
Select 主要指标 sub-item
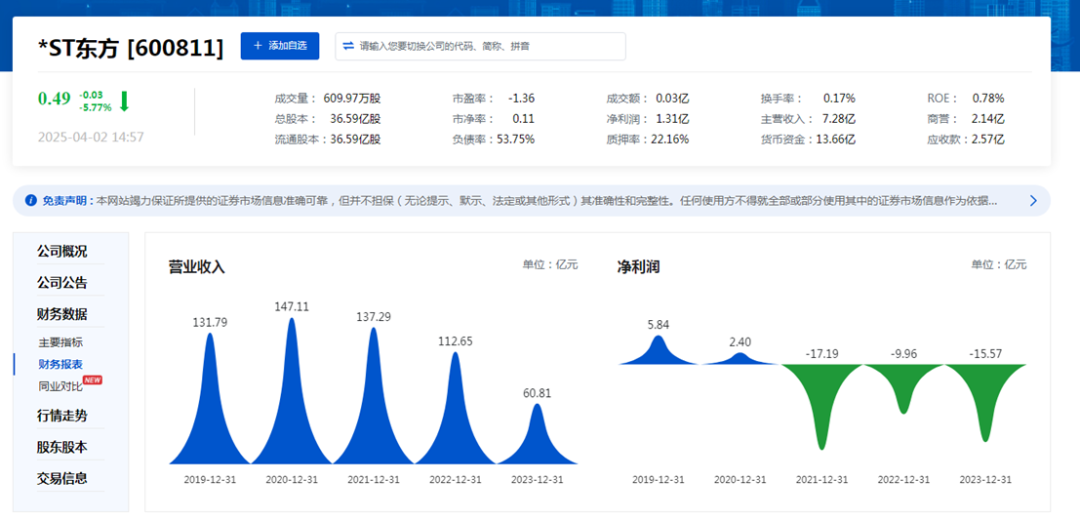(x=61, y=342)
